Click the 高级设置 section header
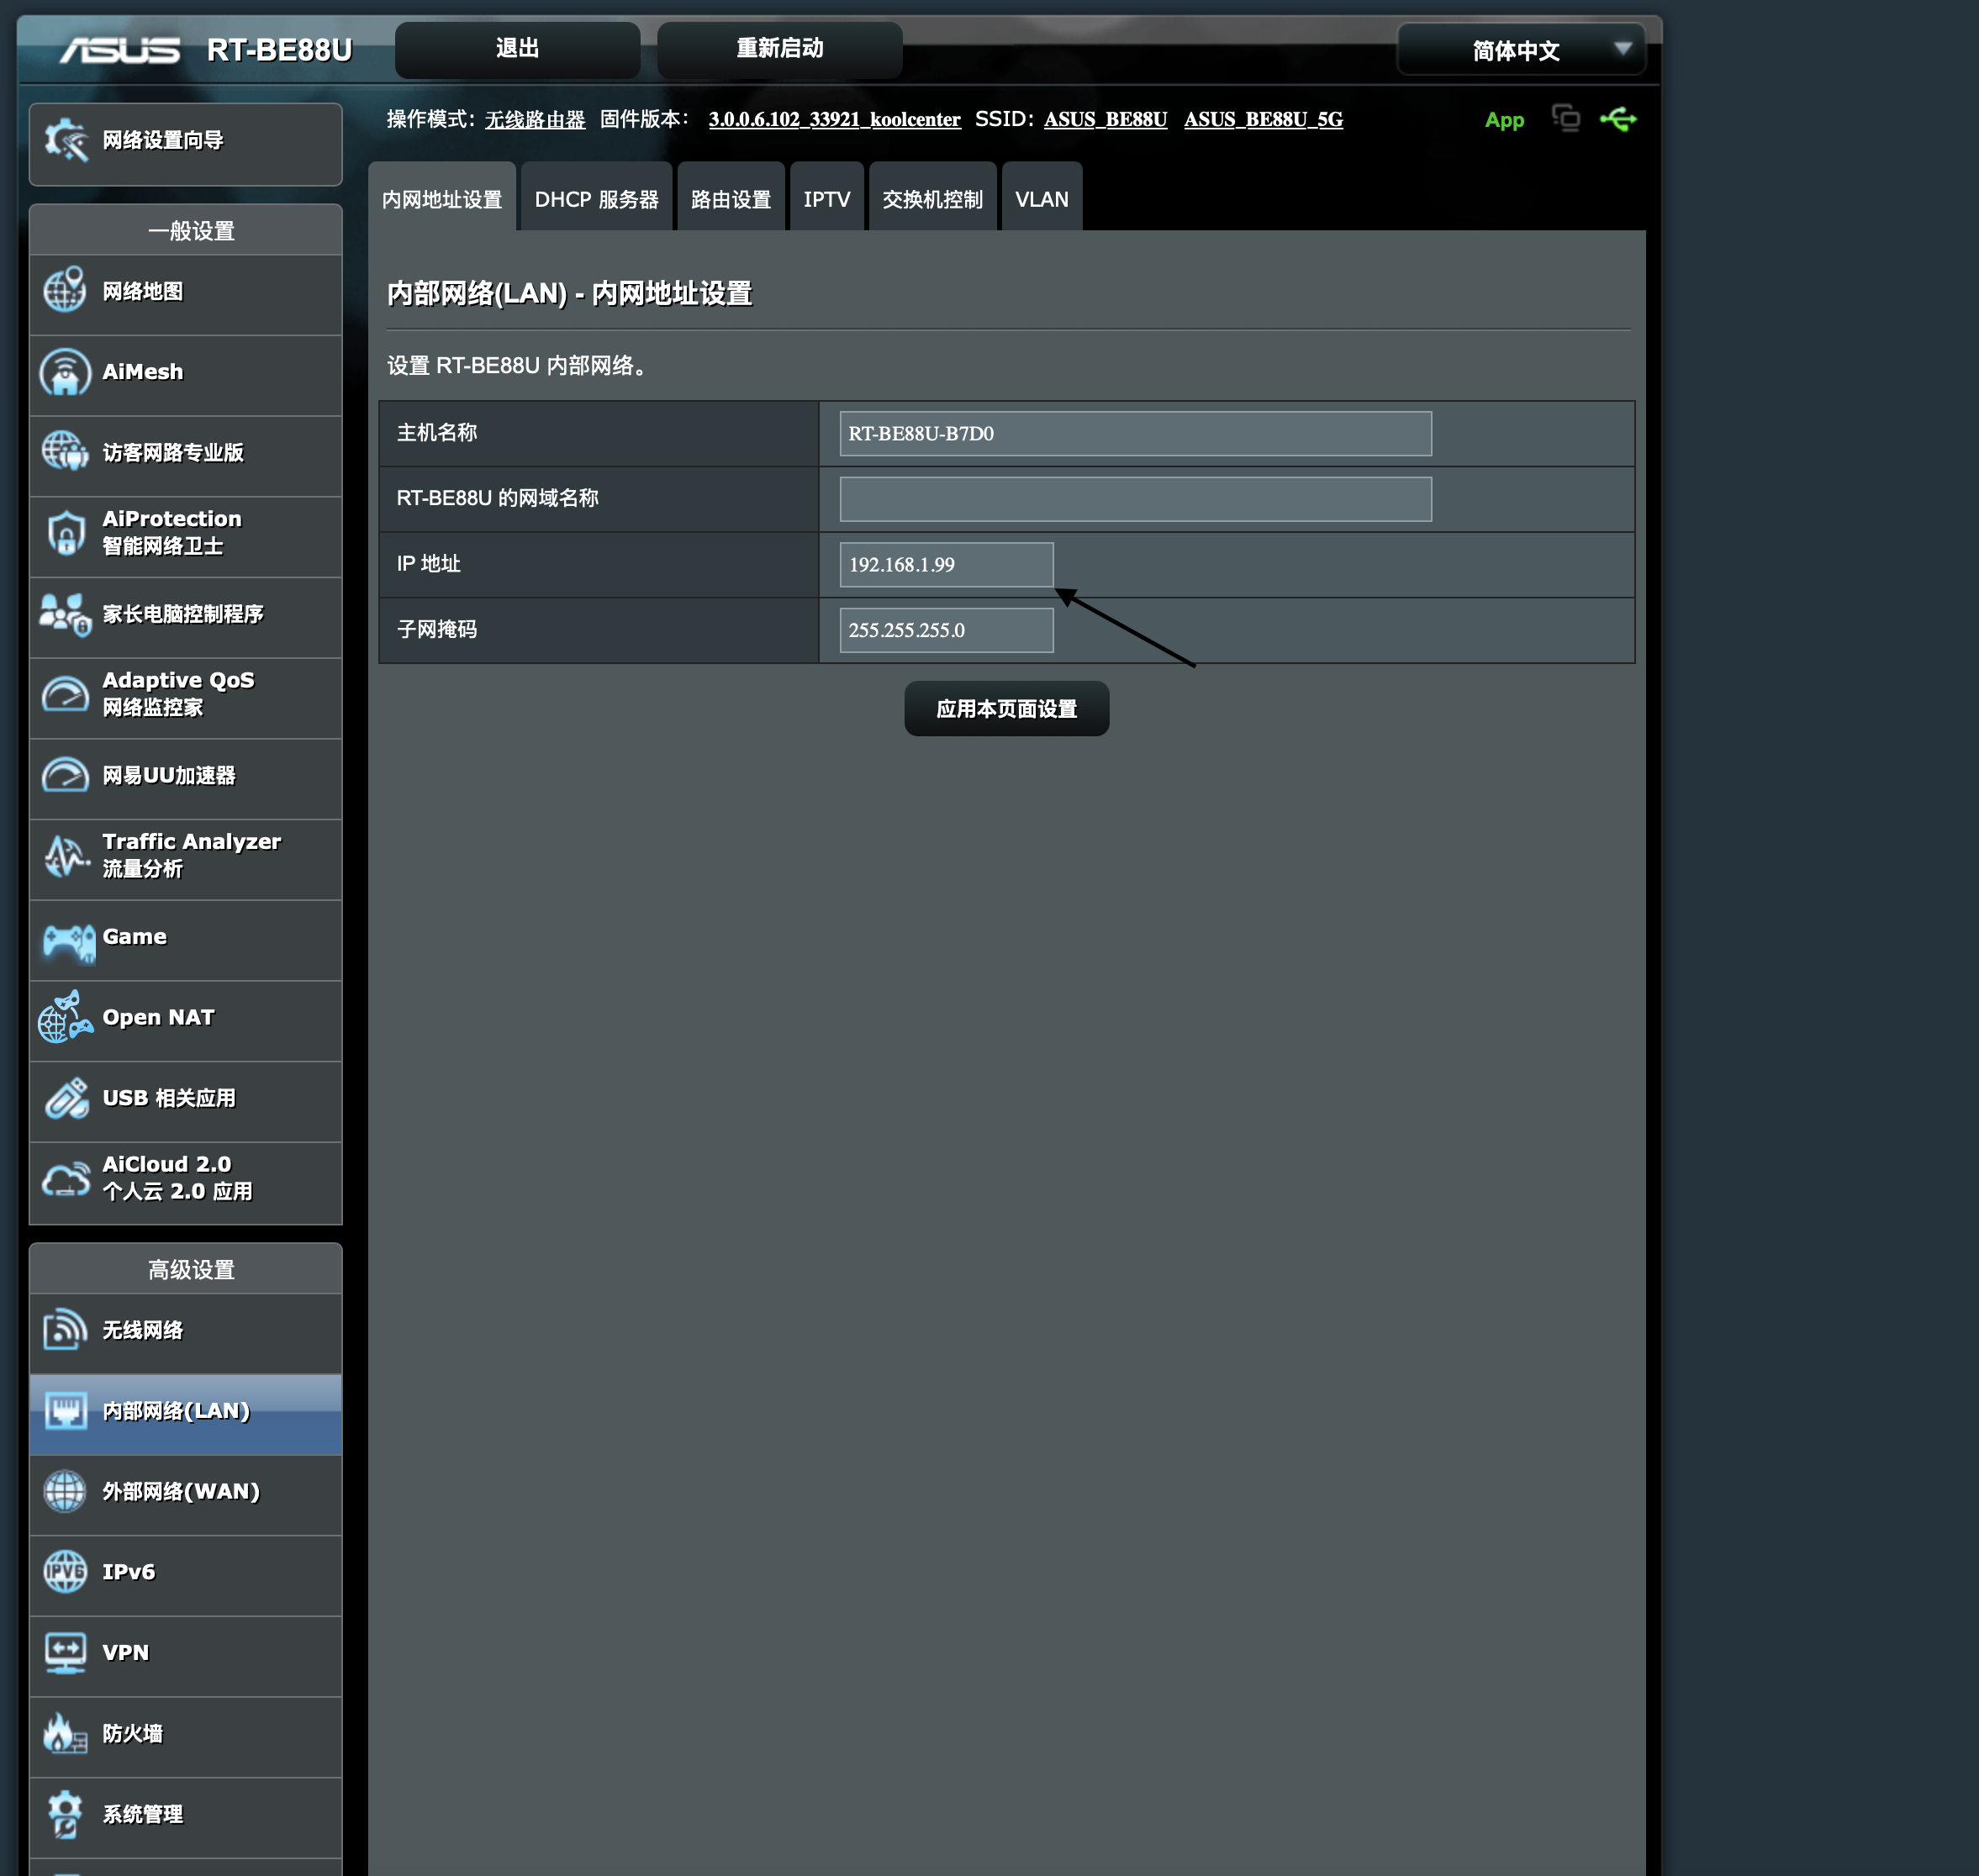This screenshot has width=1979, height=1876. [x=186, y=1270]
